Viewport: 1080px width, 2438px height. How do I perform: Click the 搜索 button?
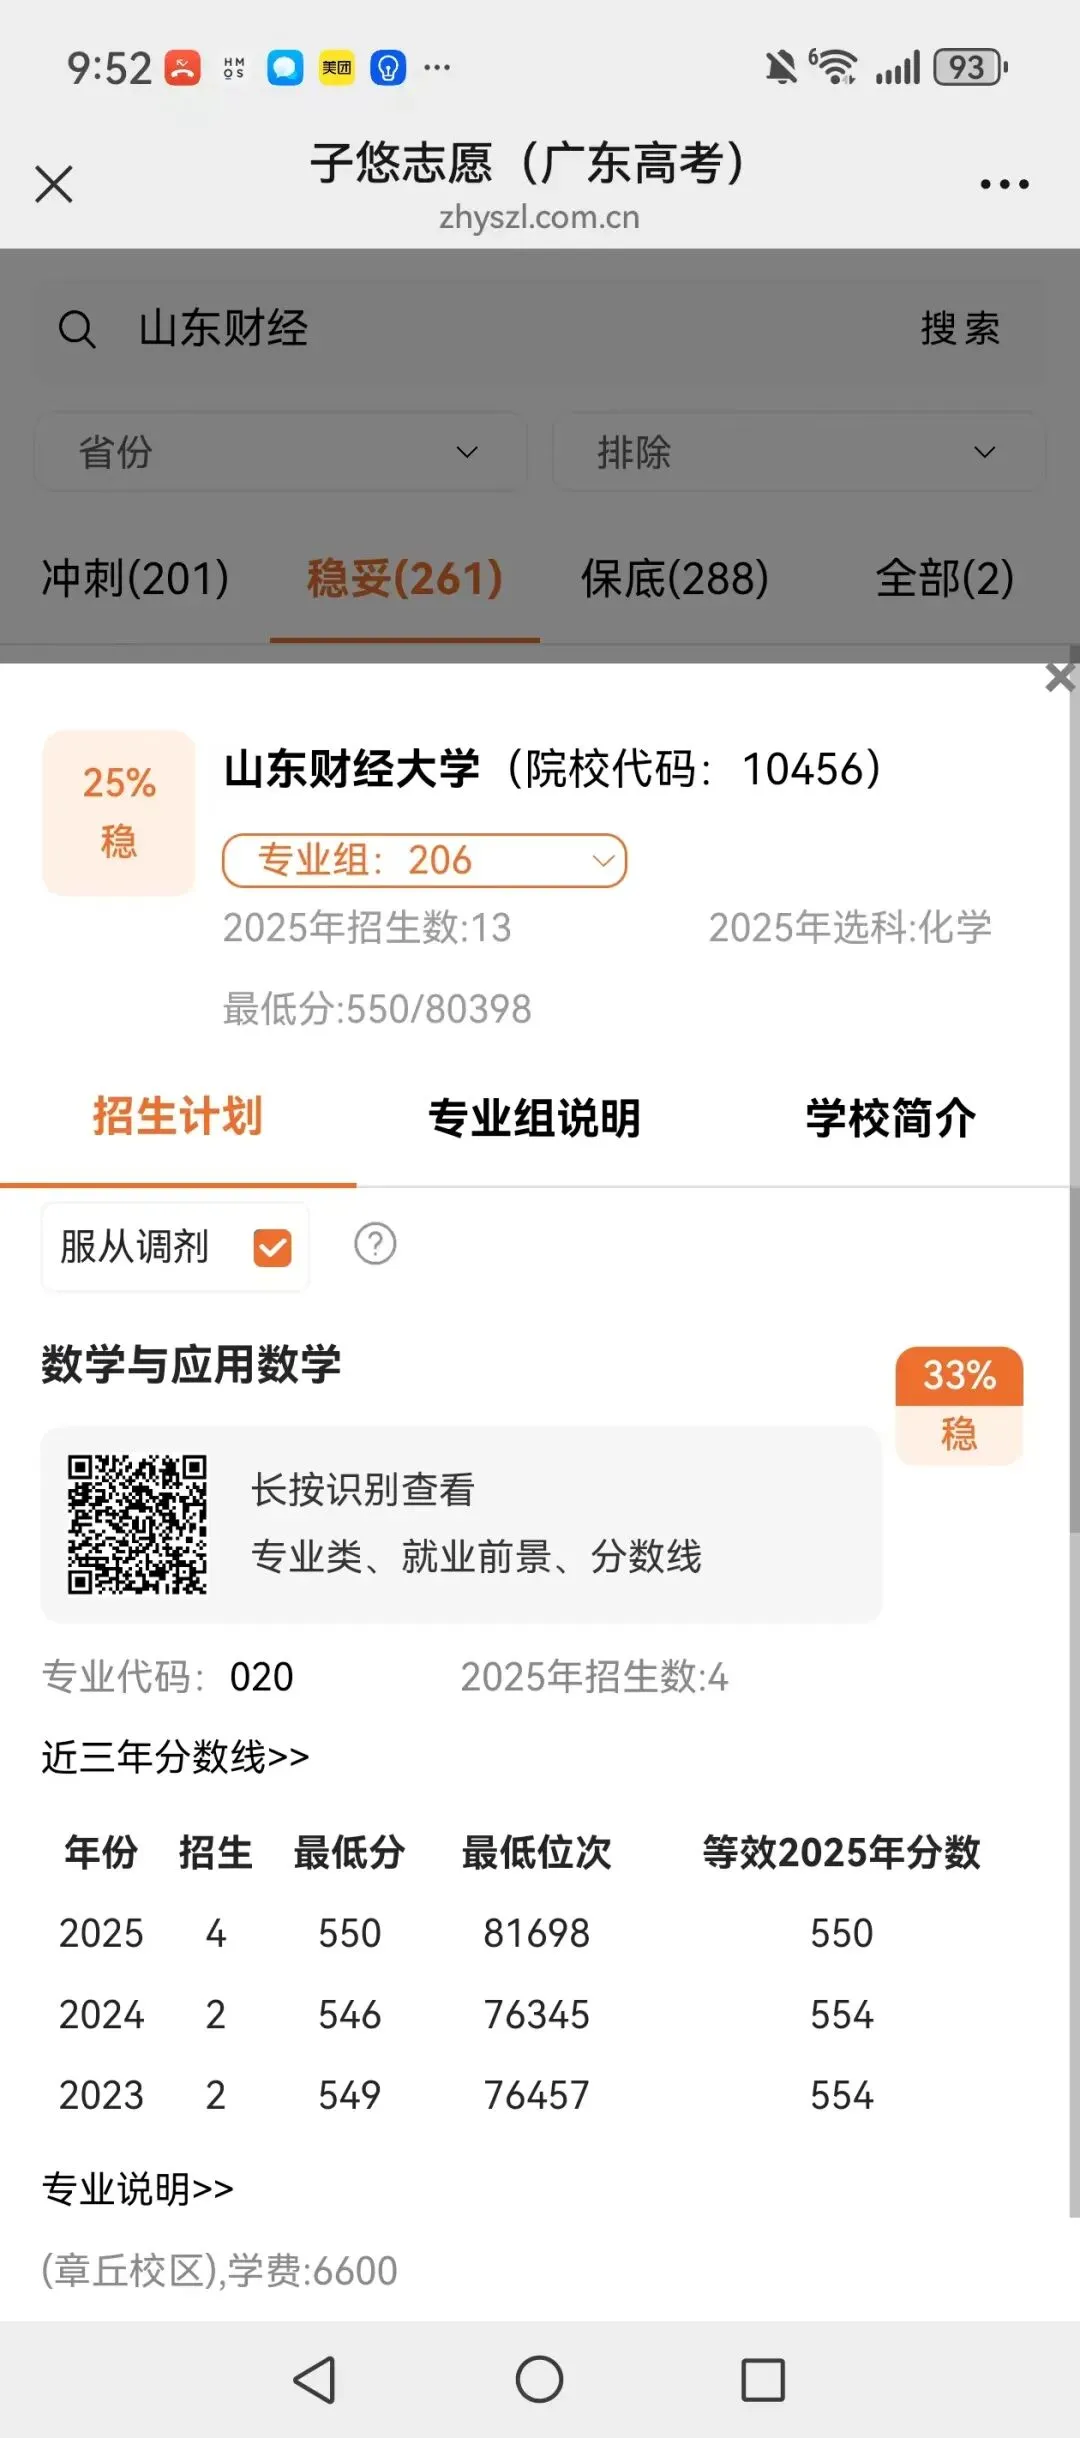click(x=960, y=329)
